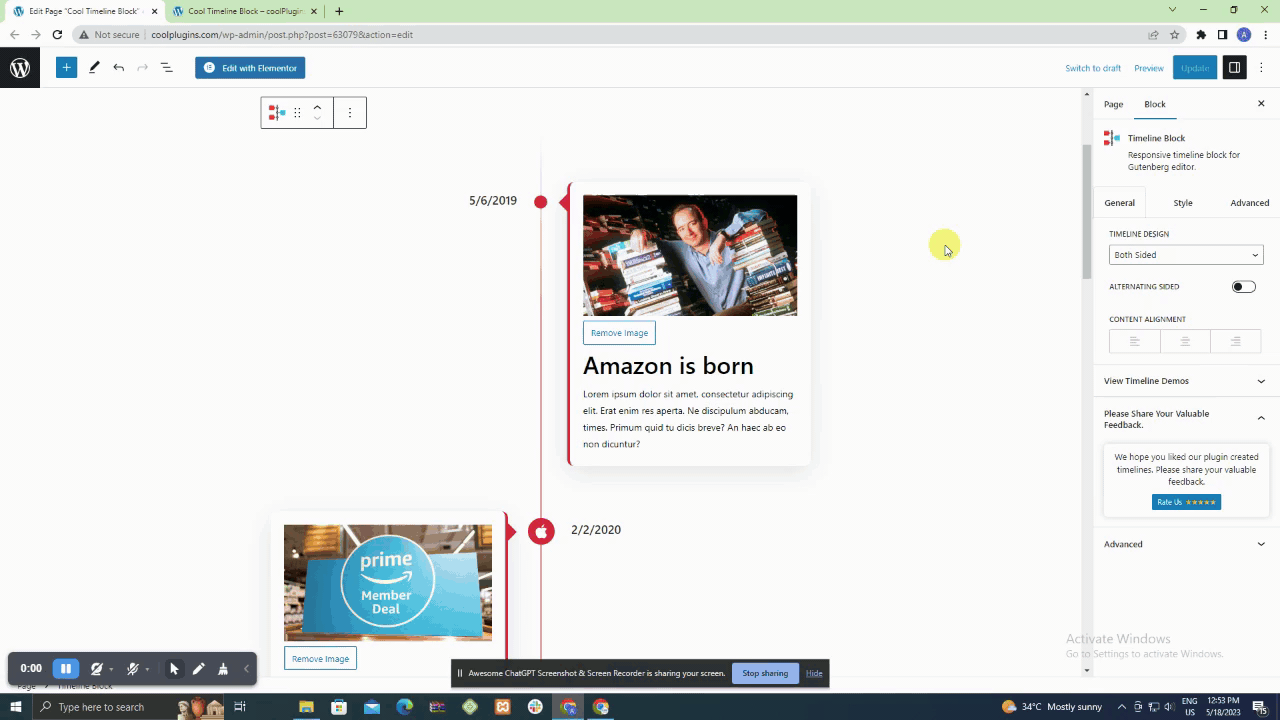Click the blue block inserter plus button
The image size is (1280, 720).
pyautogui.click(x=66, y=68)
